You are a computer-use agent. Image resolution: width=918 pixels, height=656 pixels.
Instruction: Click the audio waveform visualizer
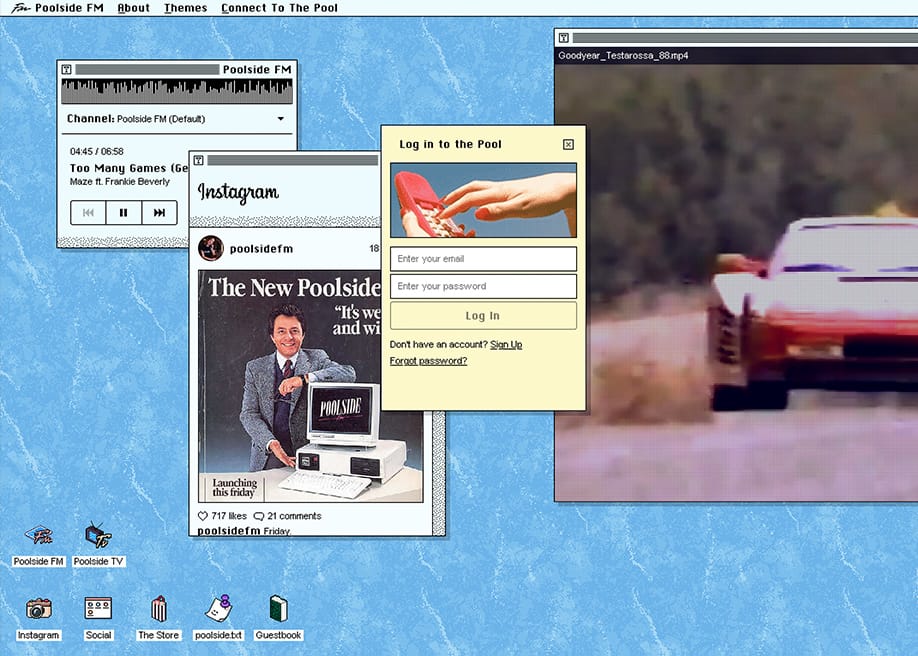tap(177, 91)
